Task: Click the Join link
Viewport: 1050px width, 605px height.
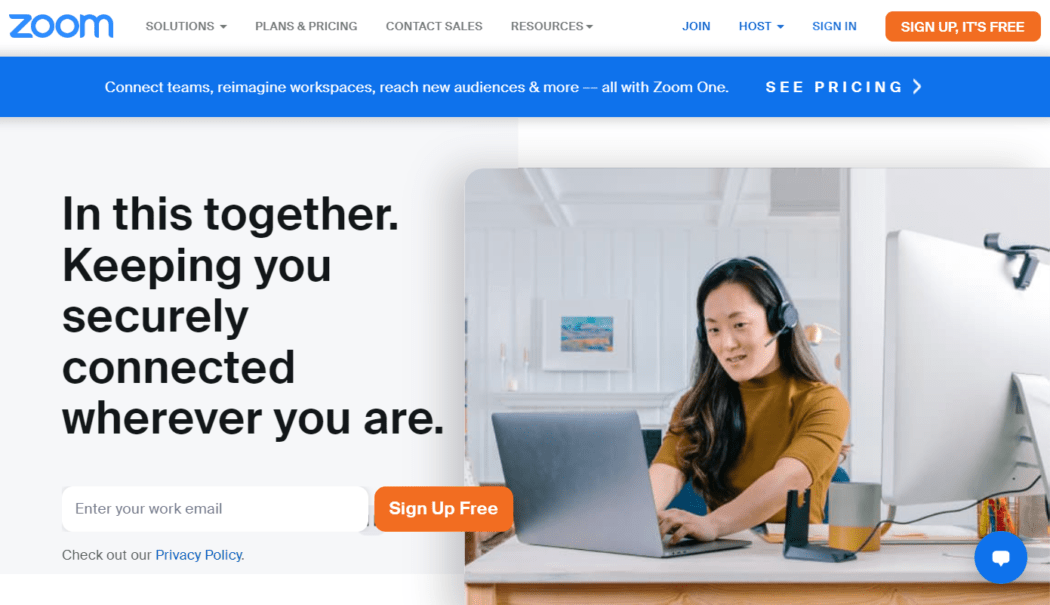Action: tap(696, 26)
